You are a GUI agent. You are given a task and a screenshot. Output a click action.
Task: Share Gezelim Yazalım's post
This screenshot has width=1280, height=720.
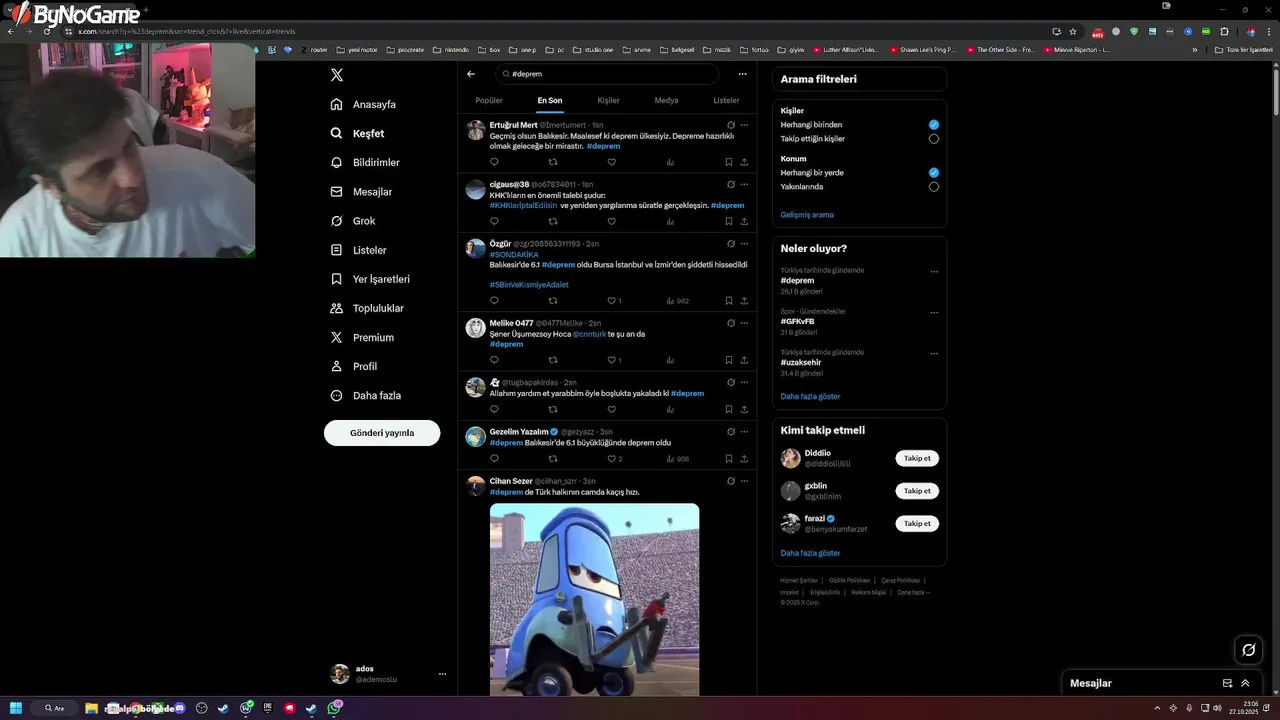744,459
